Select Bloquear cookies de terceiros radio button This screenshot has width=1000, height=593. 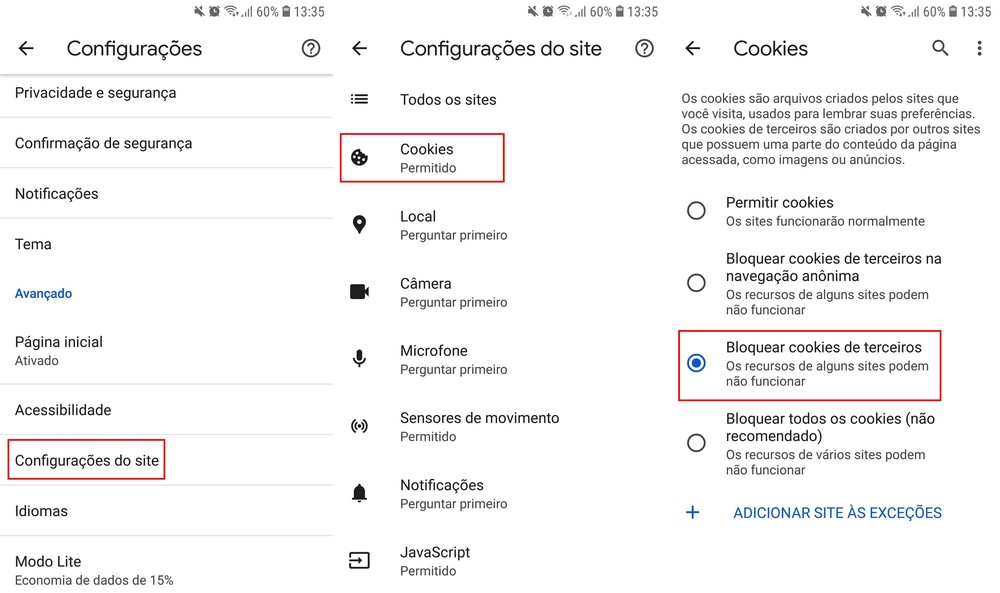[x=696, y=363]
